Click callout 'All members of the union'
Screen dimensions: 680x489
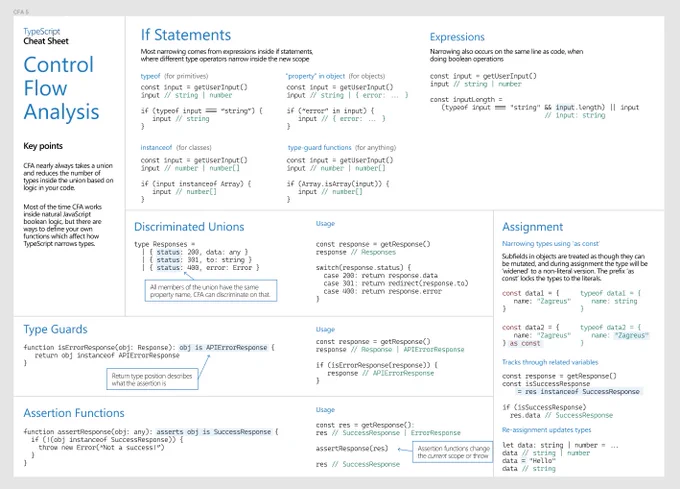(x=211, y=291)
